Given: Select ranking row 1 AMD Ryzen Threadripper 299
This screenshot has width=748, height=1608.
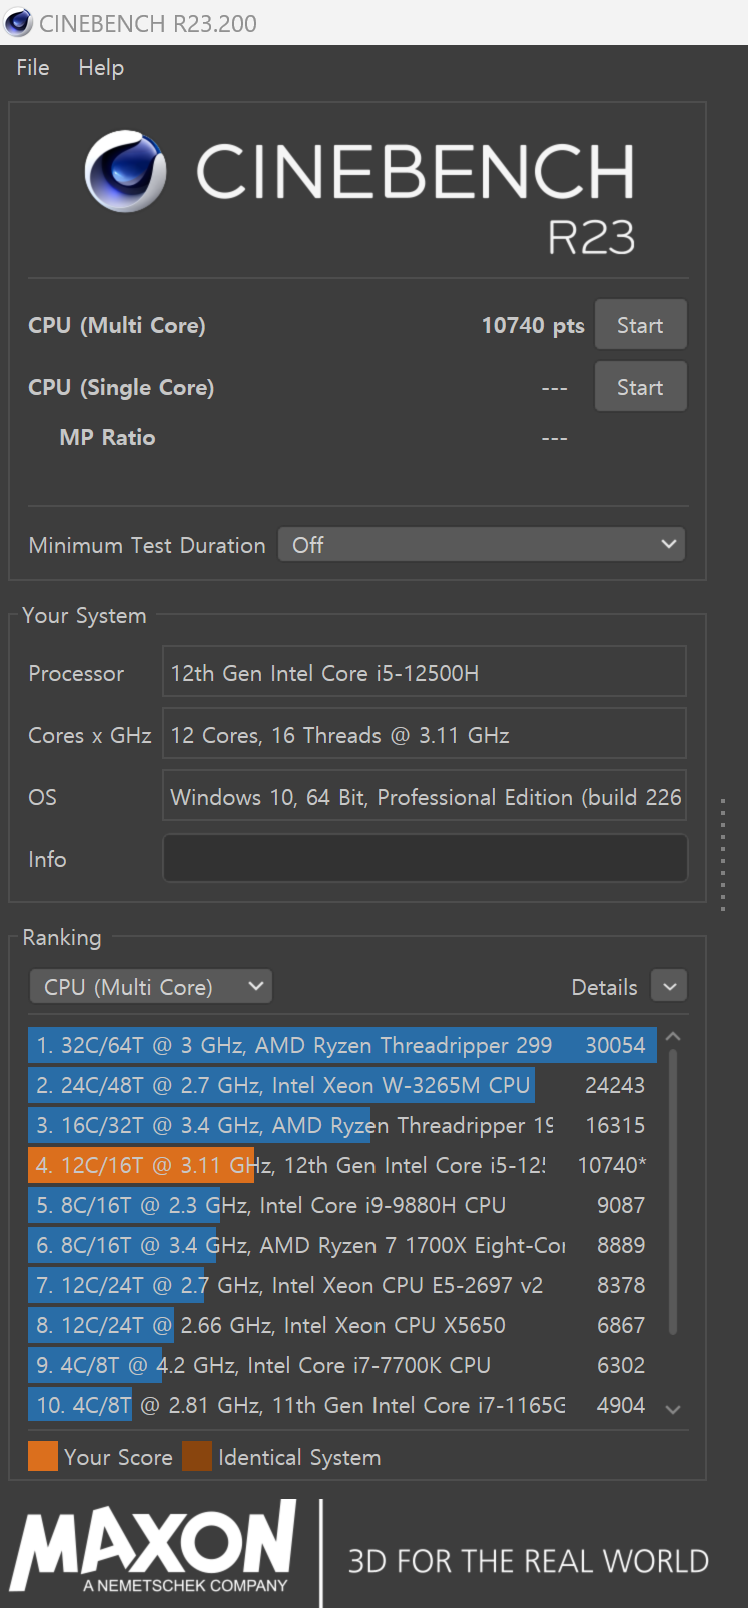Looking at the screenshot, I should point(342,1045).
